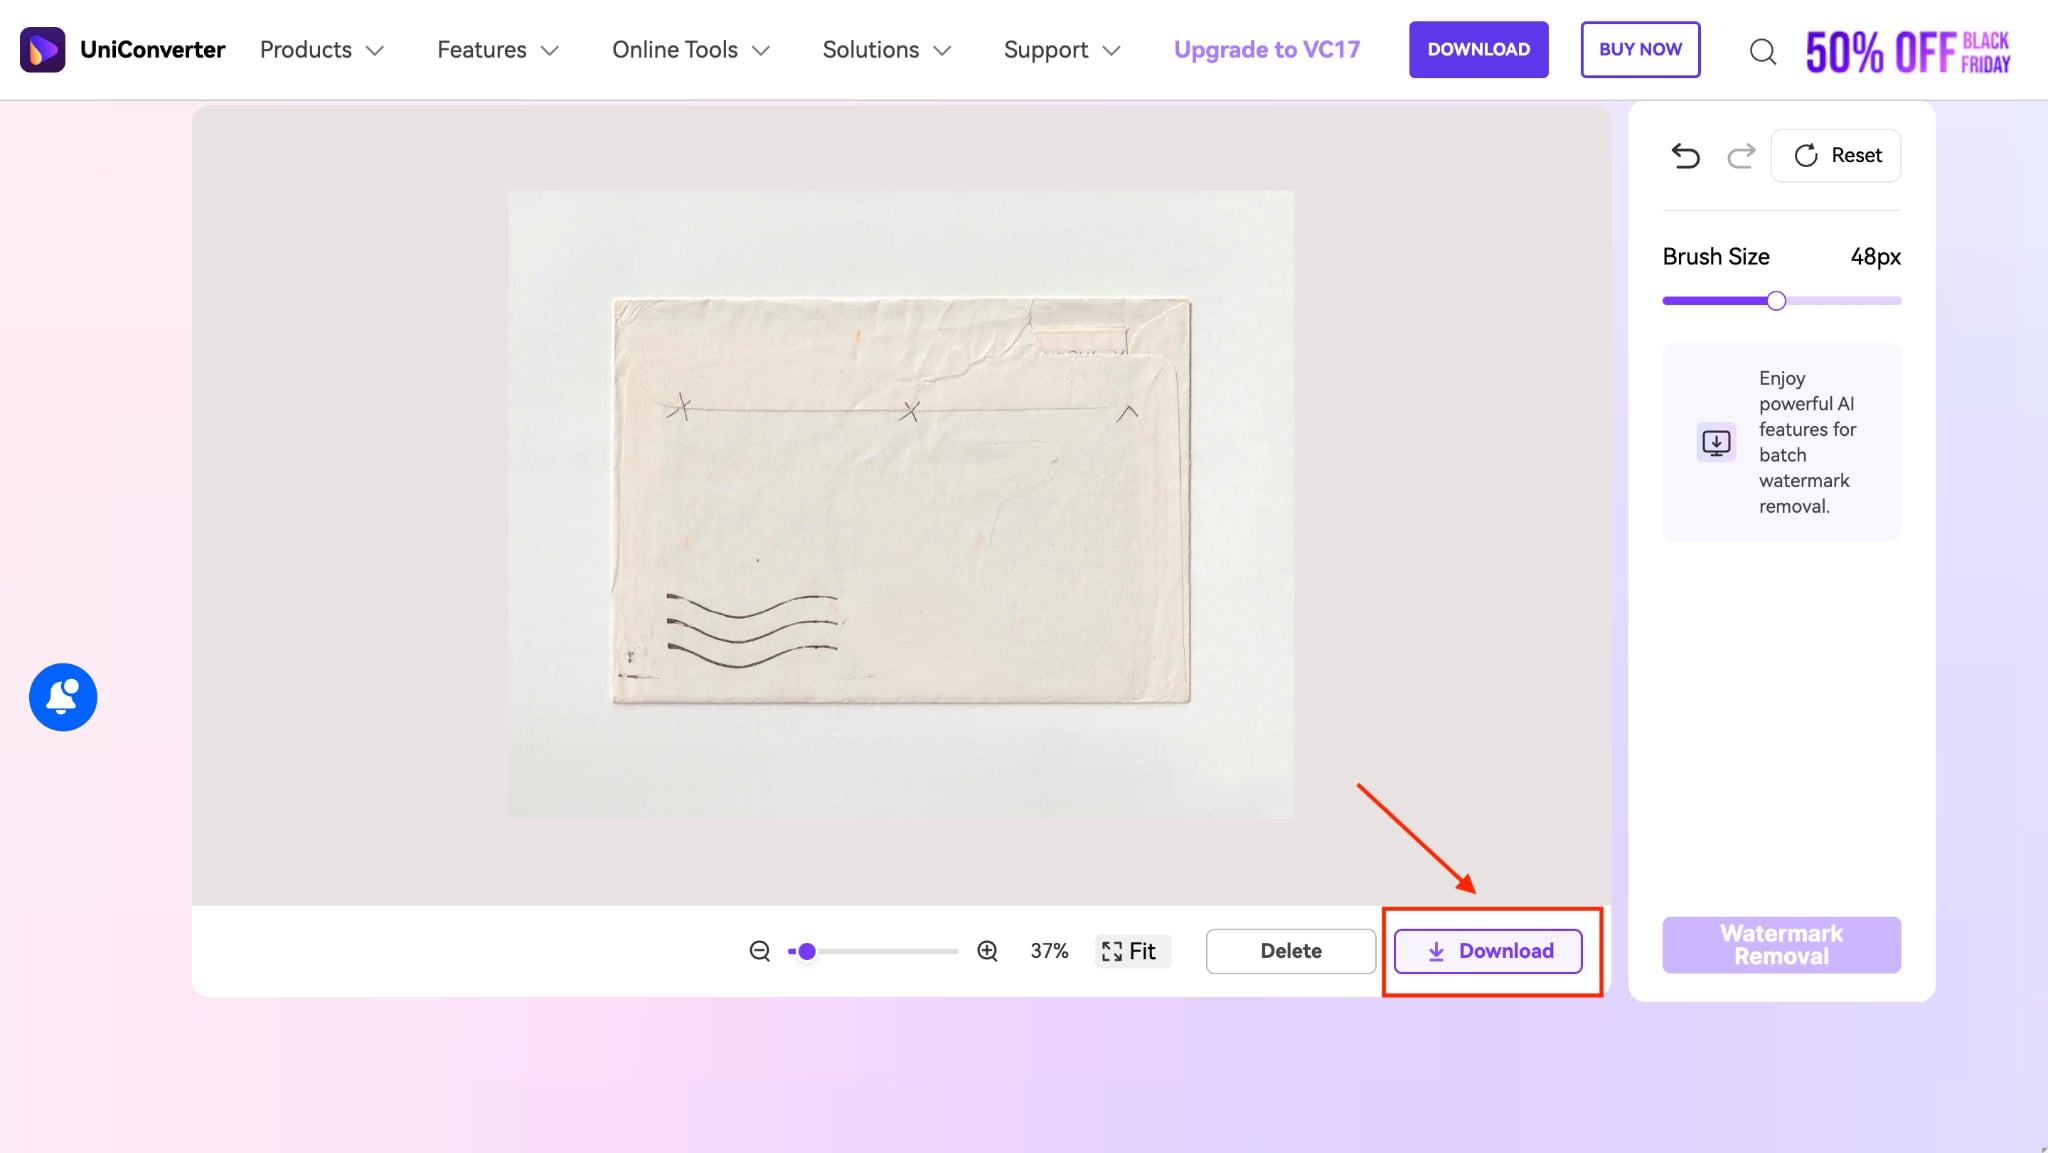2048x1153 pixels.
Task: Click the Download image button
Action: pyautogui.click(x=1488, y=951)
